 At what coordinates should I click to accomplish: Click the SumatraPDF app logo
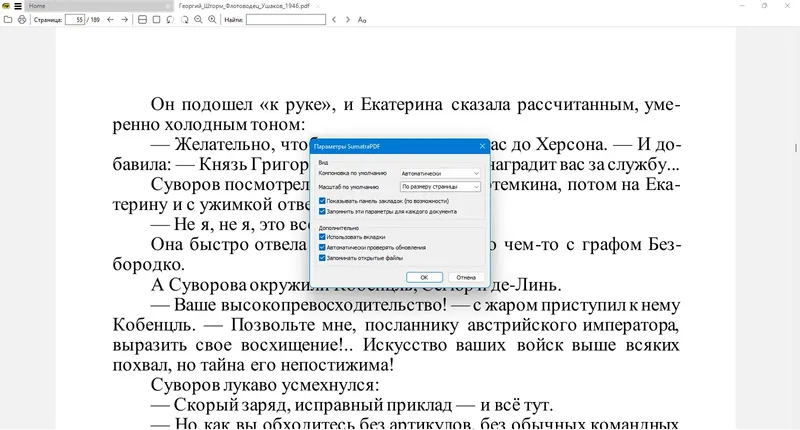click(6, 6)
